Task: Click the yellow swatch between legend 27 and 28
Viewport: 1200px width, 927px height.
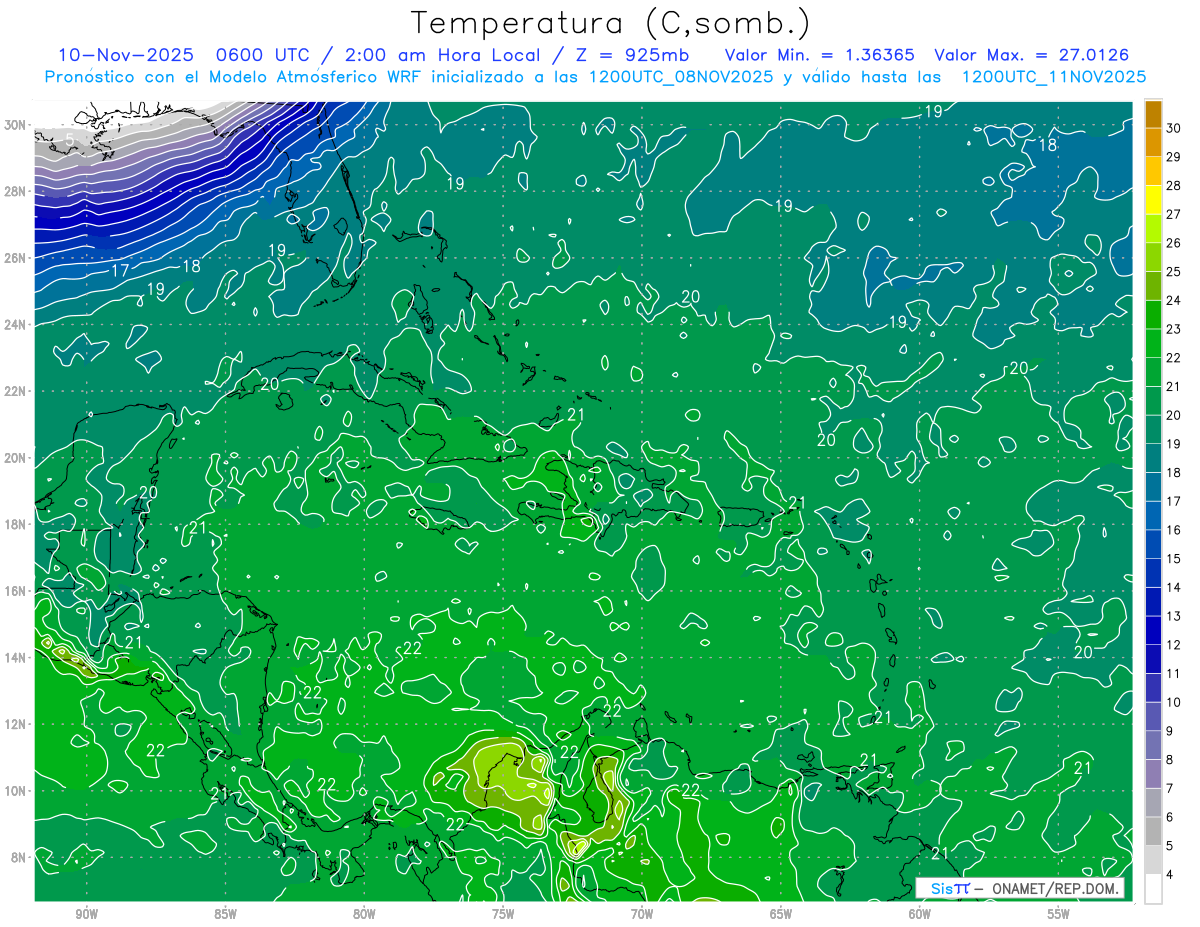Action: [x=1153, y=199]
